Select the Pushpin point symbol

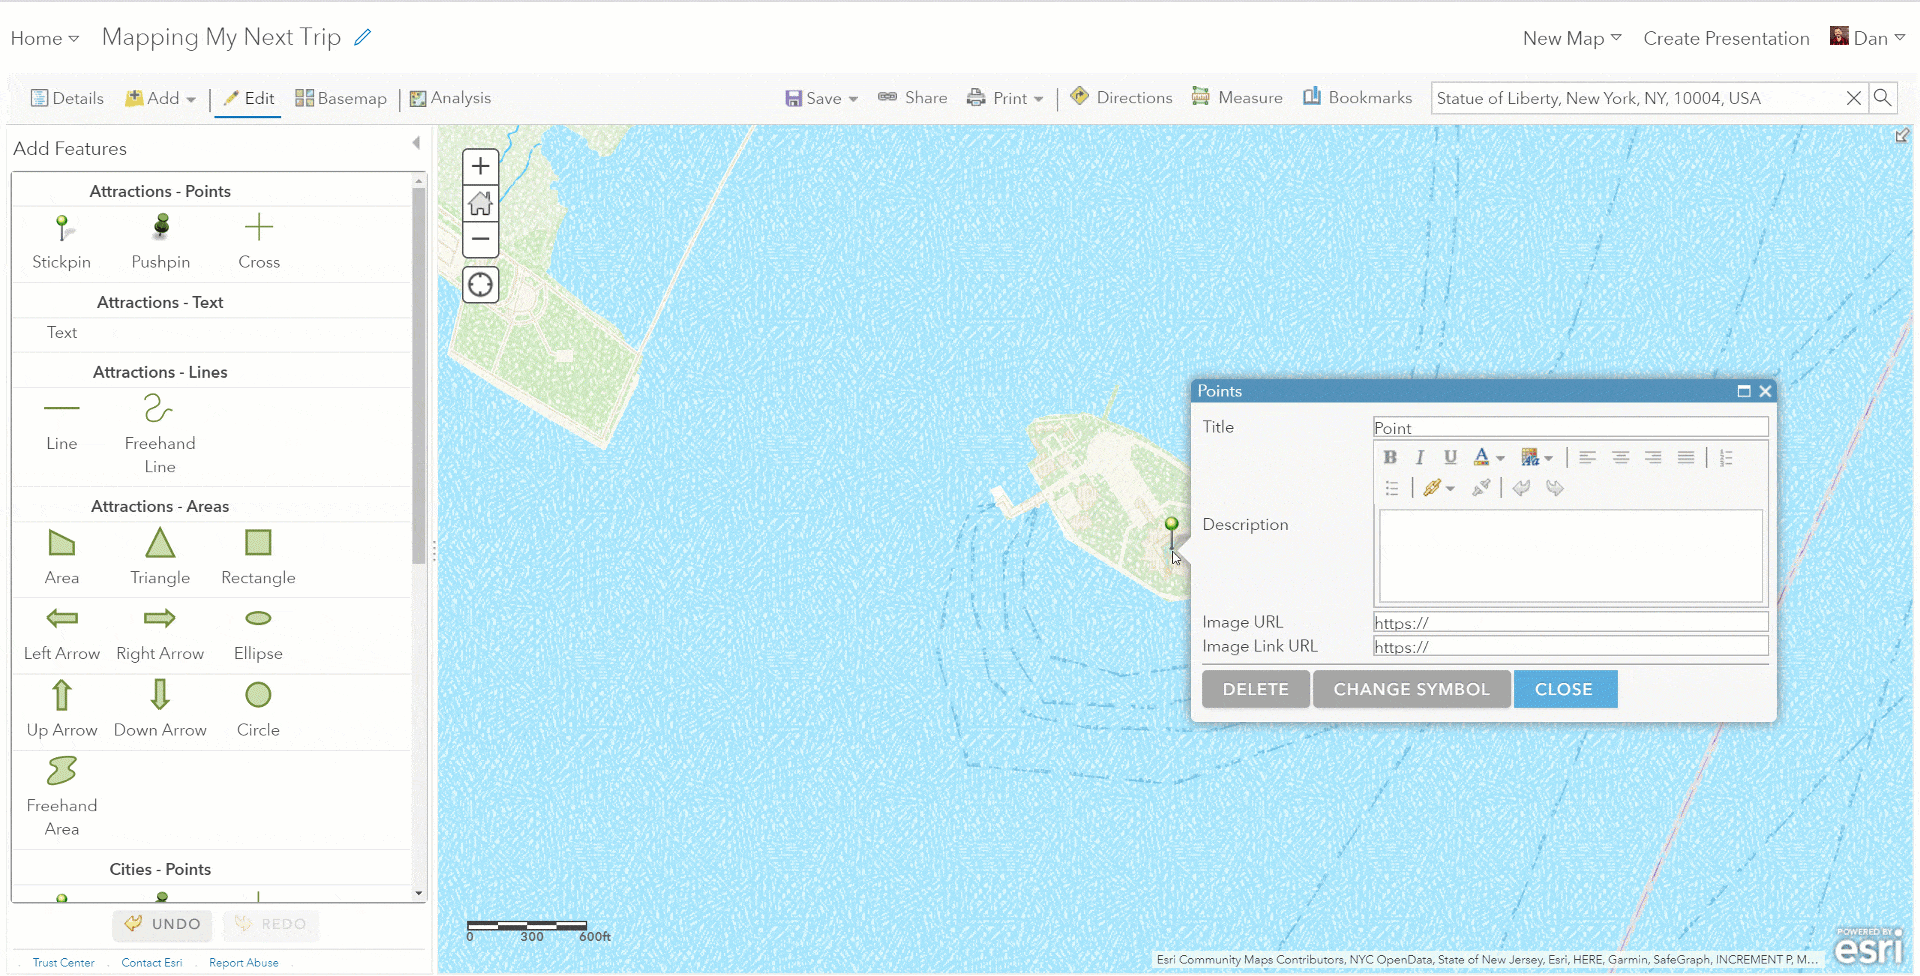(x=161, y=241)
